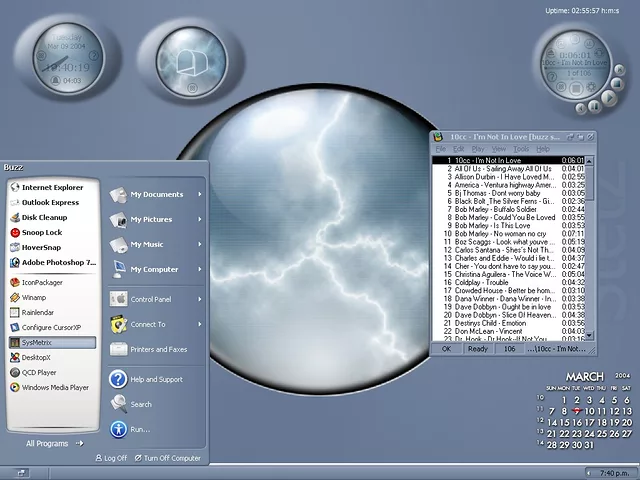Open the Tools menu in the playlist window
The image size is (640, 480).
(x=520, y=149)
